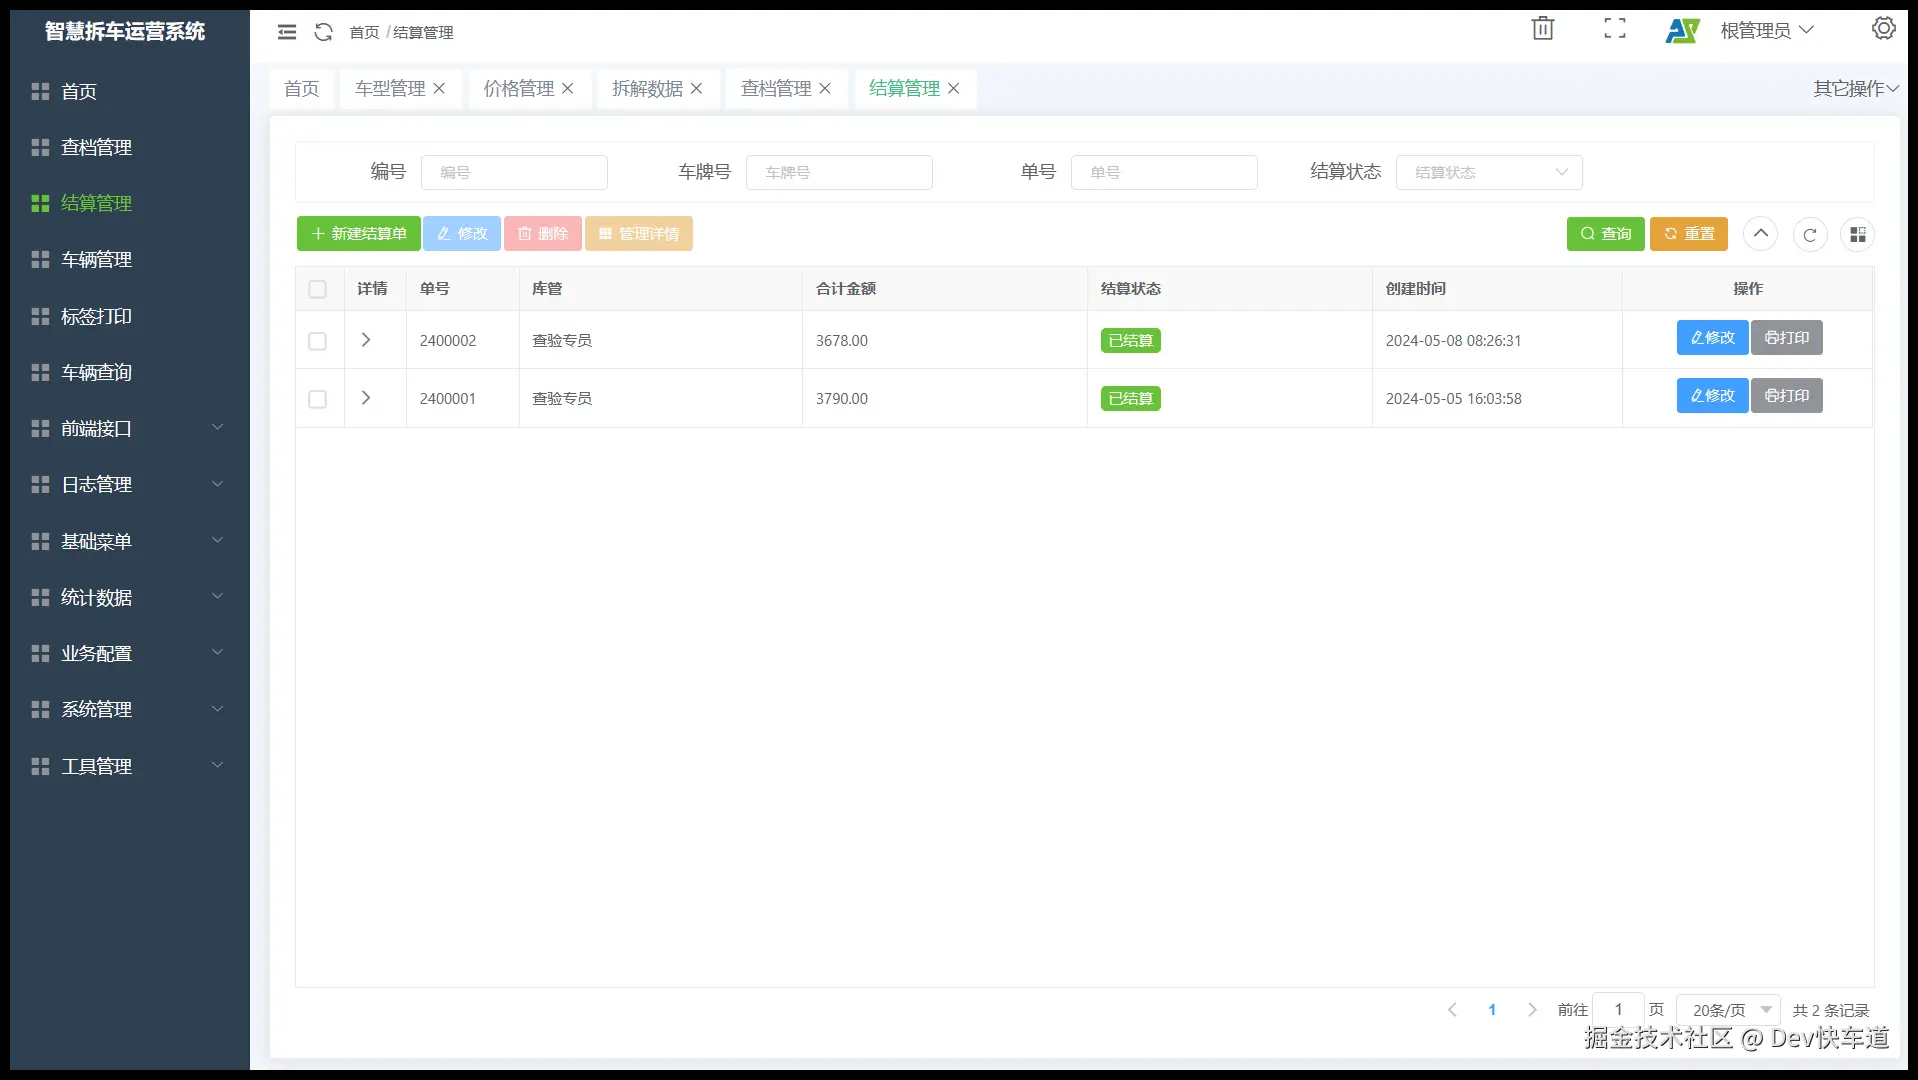1918x1080 pixels.
Task: Open the 其它操作 dropdown
Action: click(x=1856, y=89)
